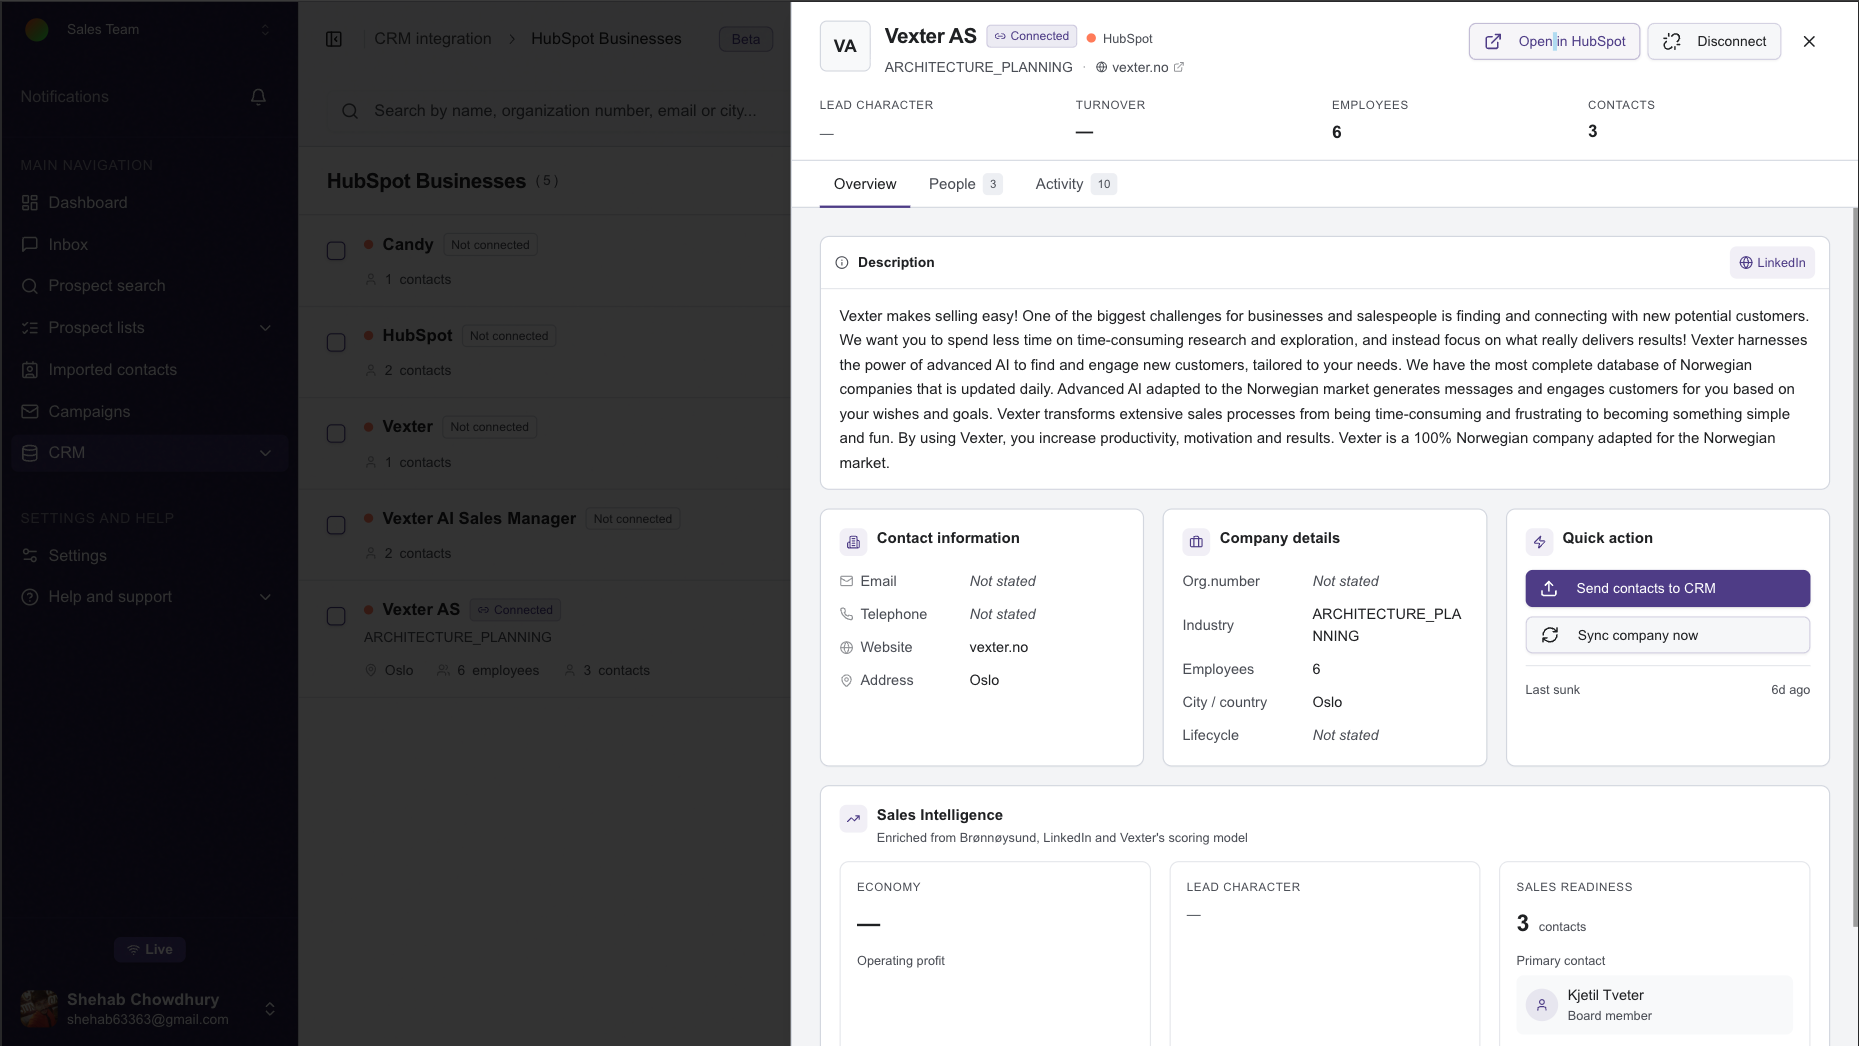Open the LinkedIn link button
The width and height of the screenshot is (1859, 1046).
coord(1772,263)
